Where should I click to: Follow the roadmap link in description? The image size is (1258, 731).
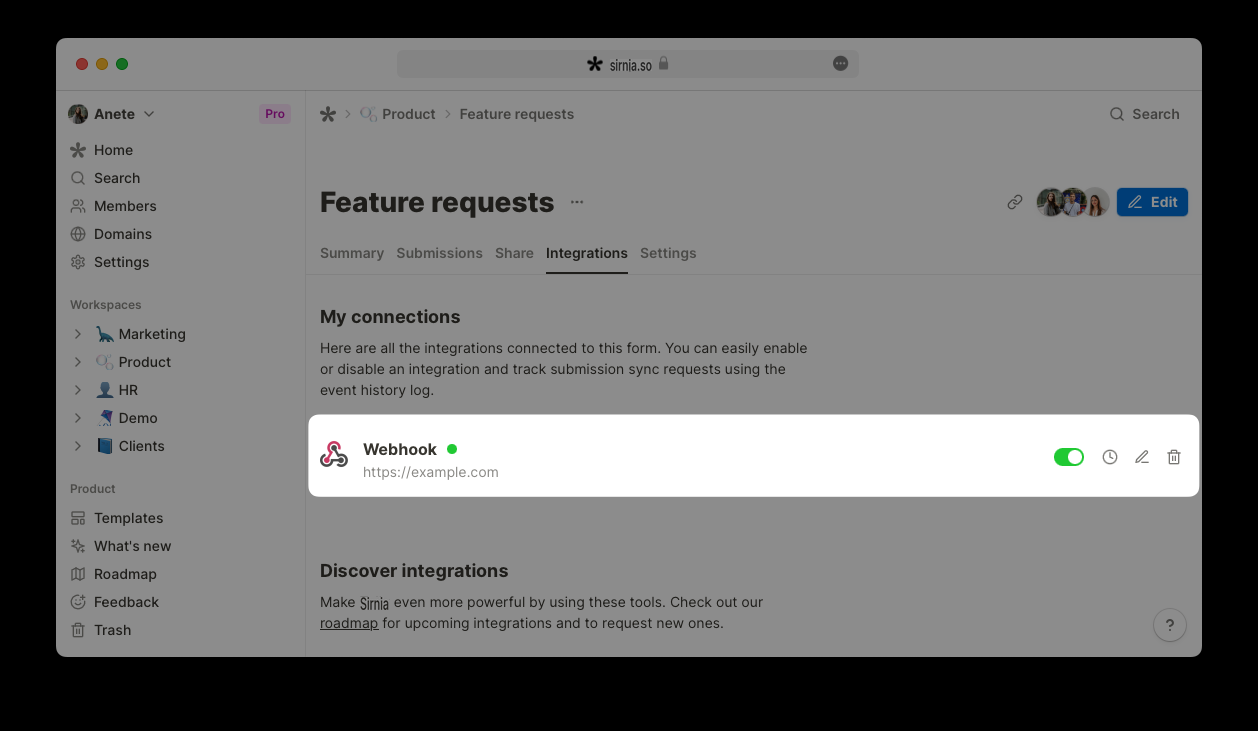(349, 623)
